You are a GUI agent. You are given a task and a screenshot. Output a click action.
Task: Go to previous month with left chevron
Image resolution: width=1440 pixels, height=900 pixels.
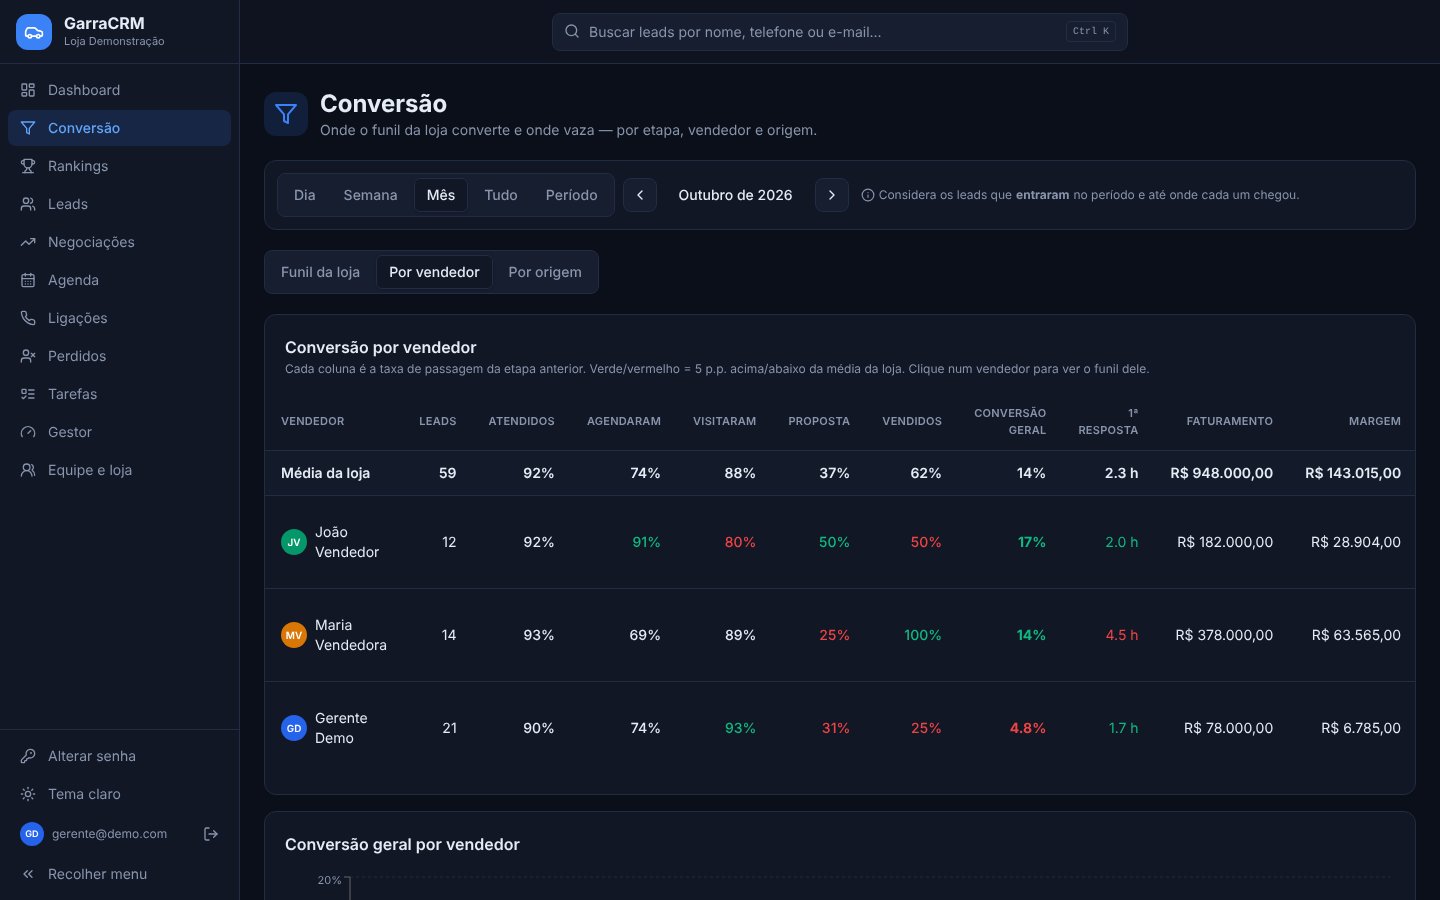(640, 195)
